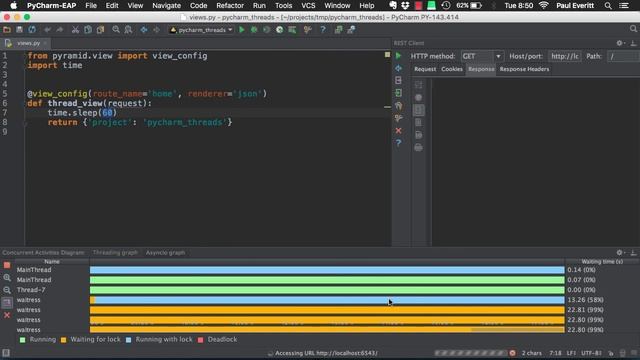The height and width of the screenshot is (360, 640).
Task: Open Refactor menu
Action: [230, 6]
